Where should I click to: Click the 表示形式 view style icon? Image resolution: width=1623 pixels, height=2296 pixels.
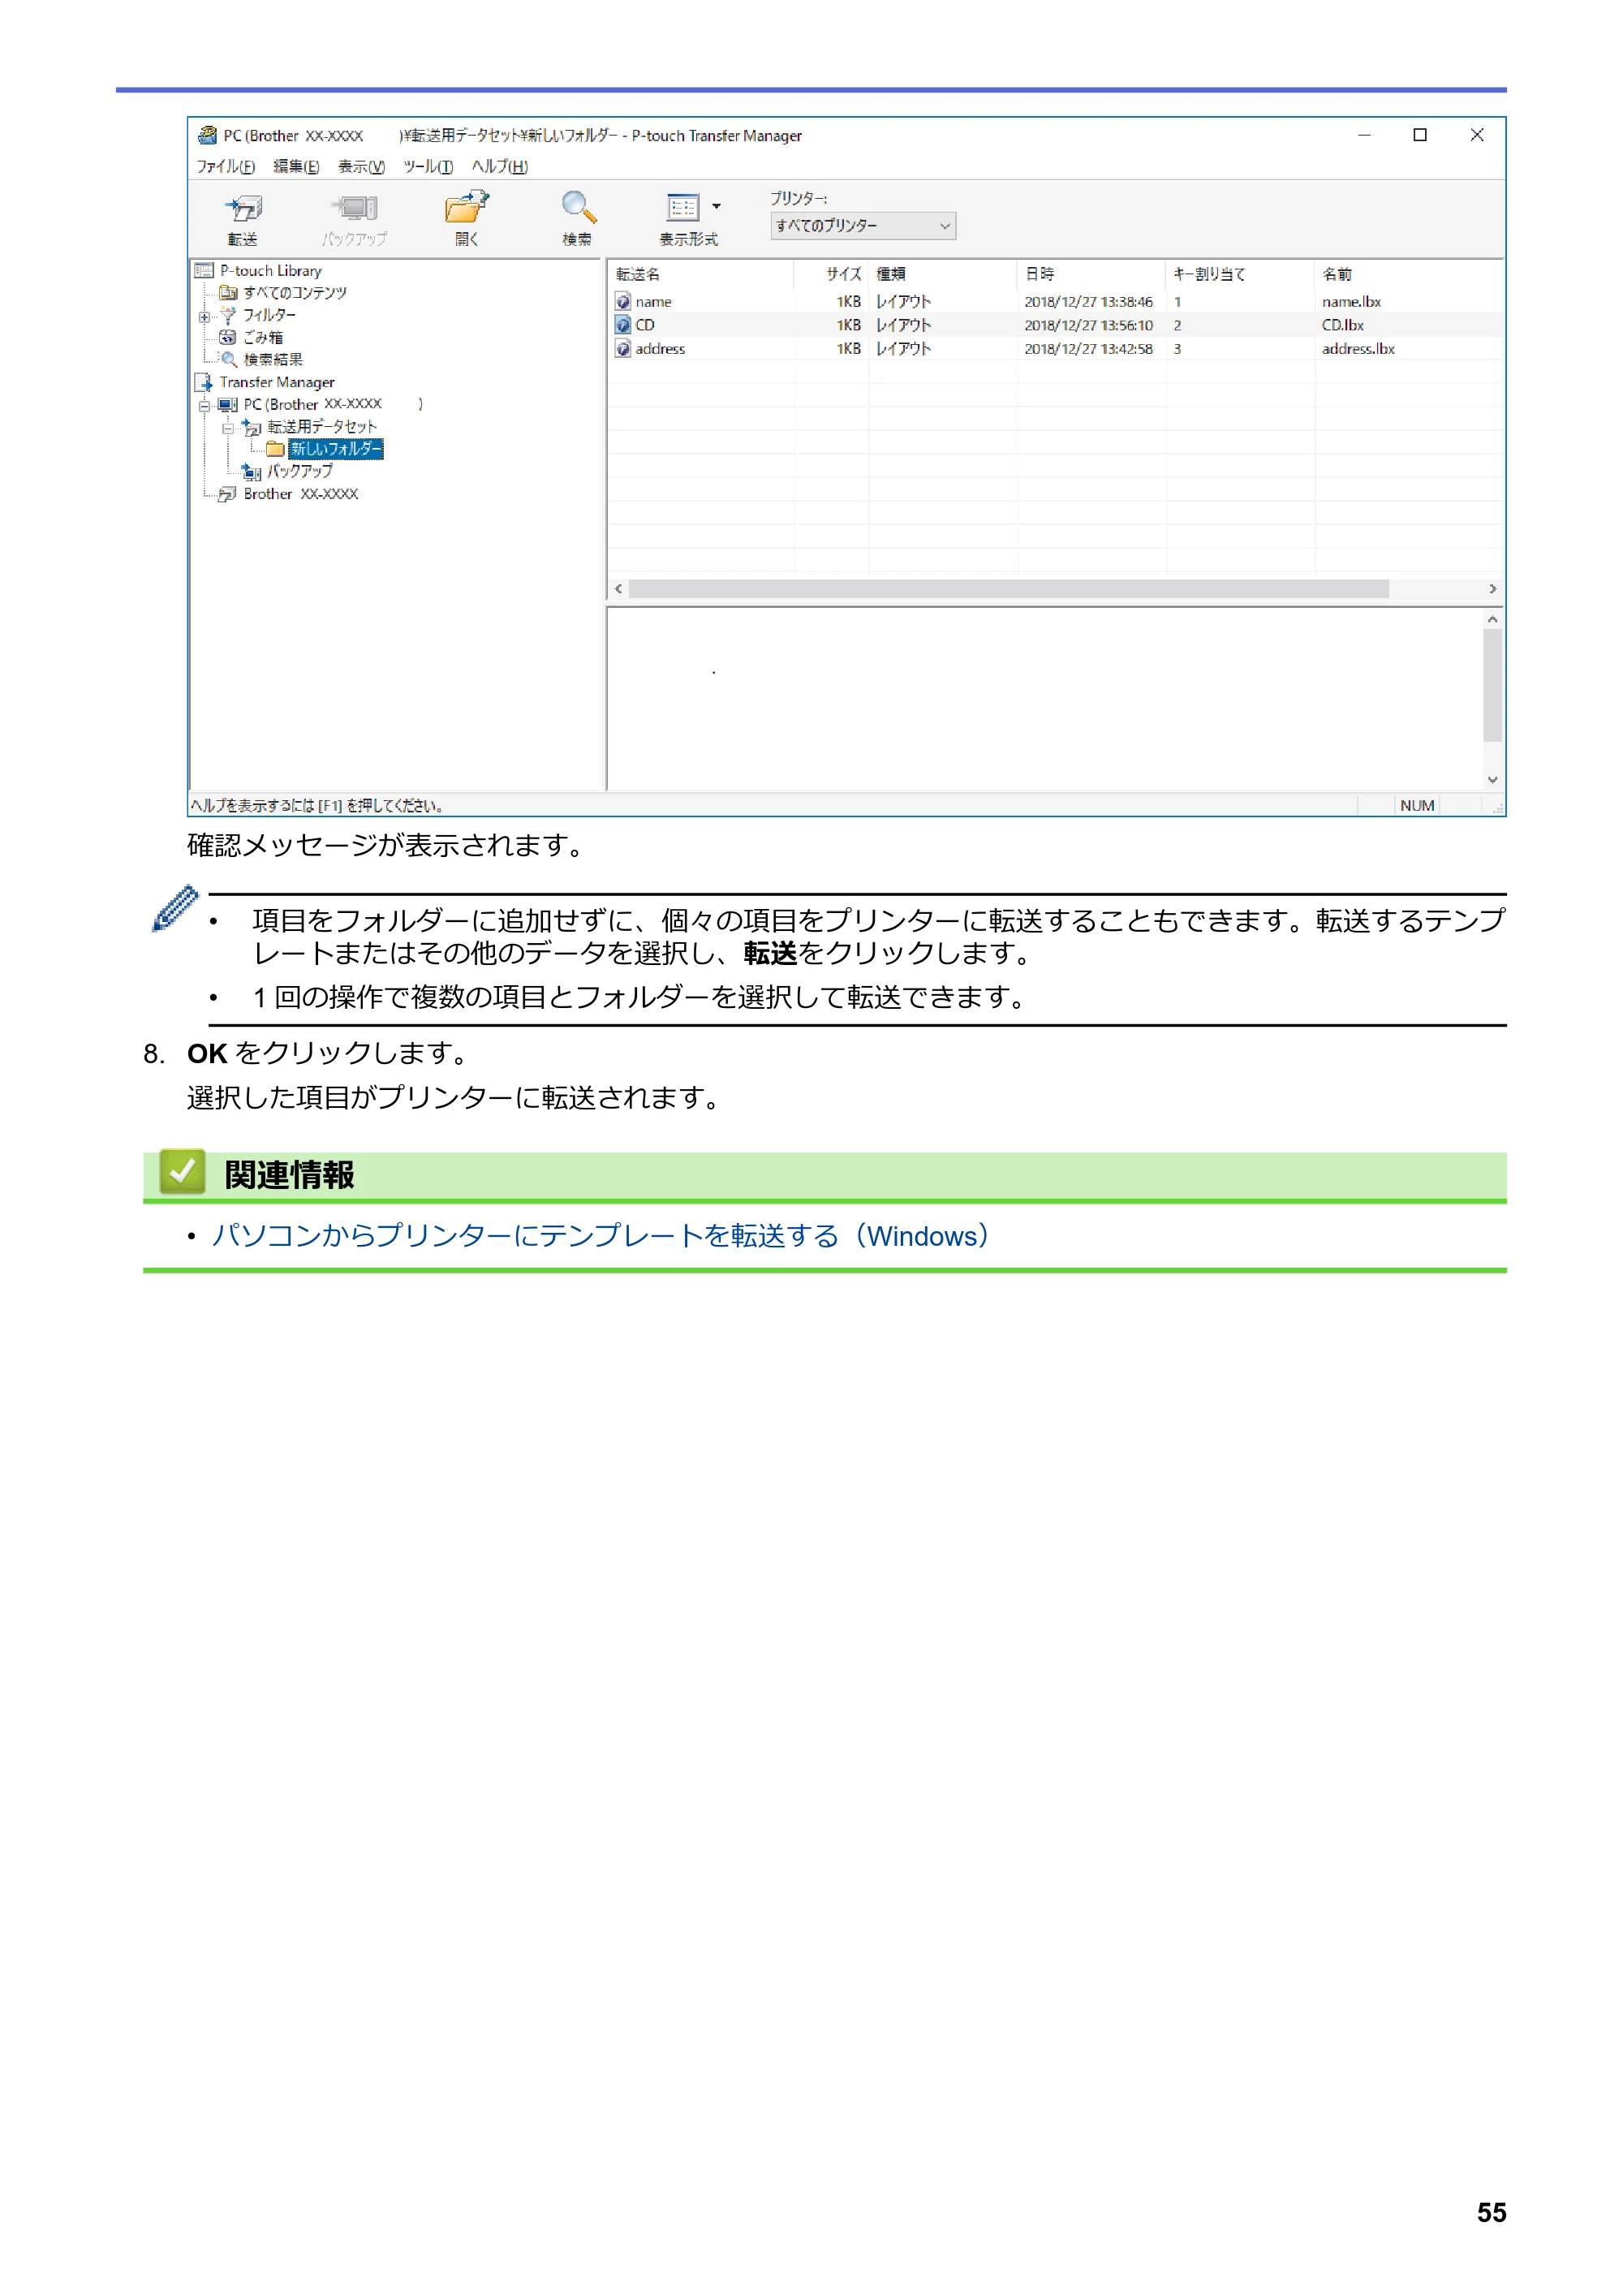(683, 208)
